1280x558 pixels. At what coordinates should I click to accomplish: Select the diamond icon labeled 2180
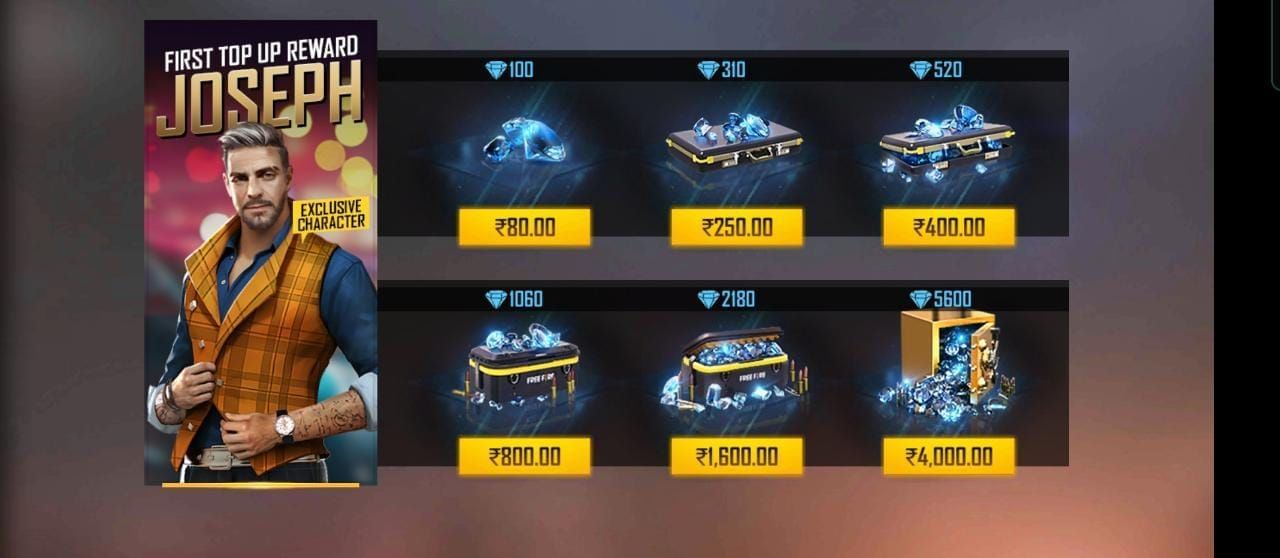(x=708, y=299)
